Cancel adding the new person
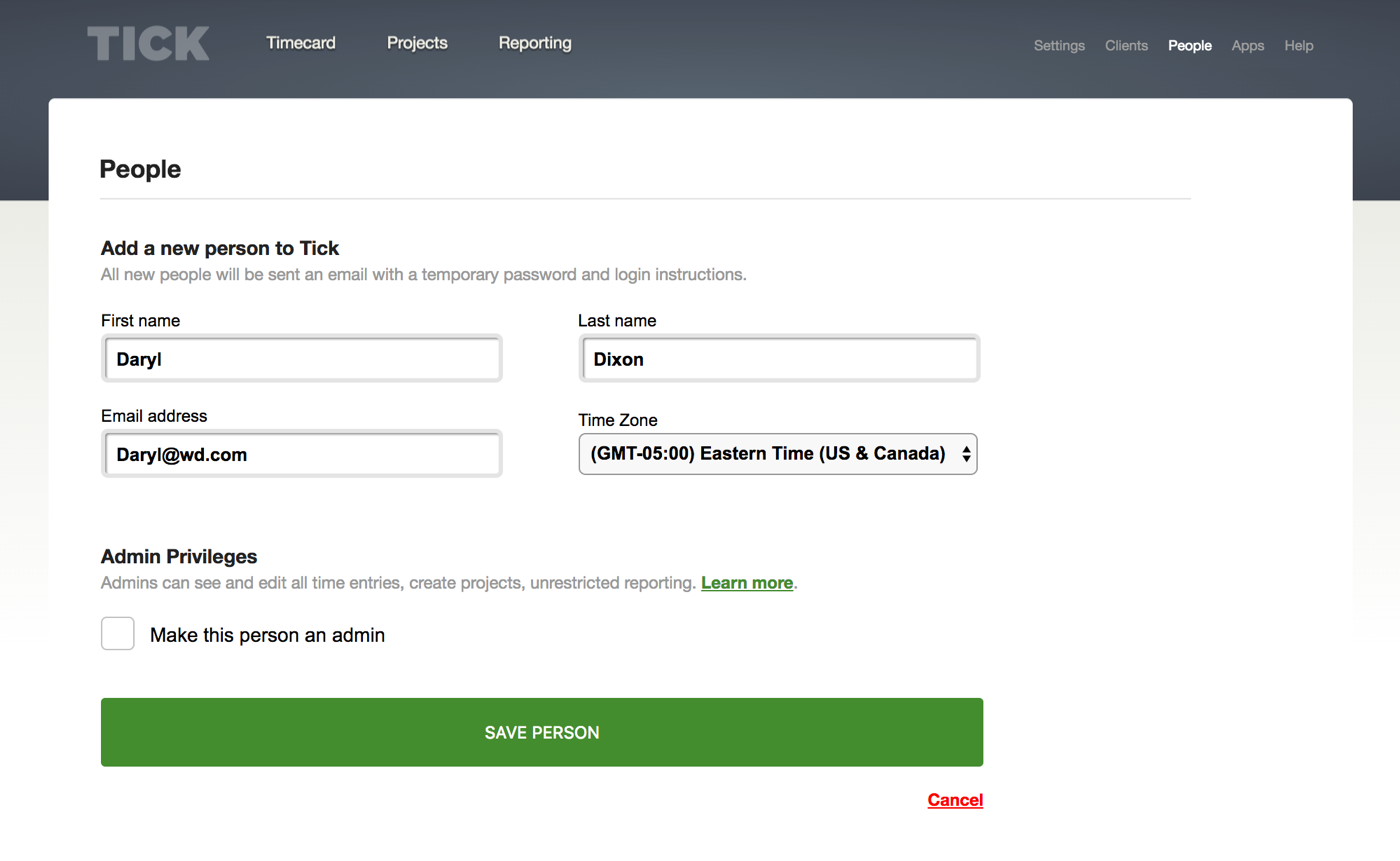The width and height of the screenshot is (1400, 861). 954,799
